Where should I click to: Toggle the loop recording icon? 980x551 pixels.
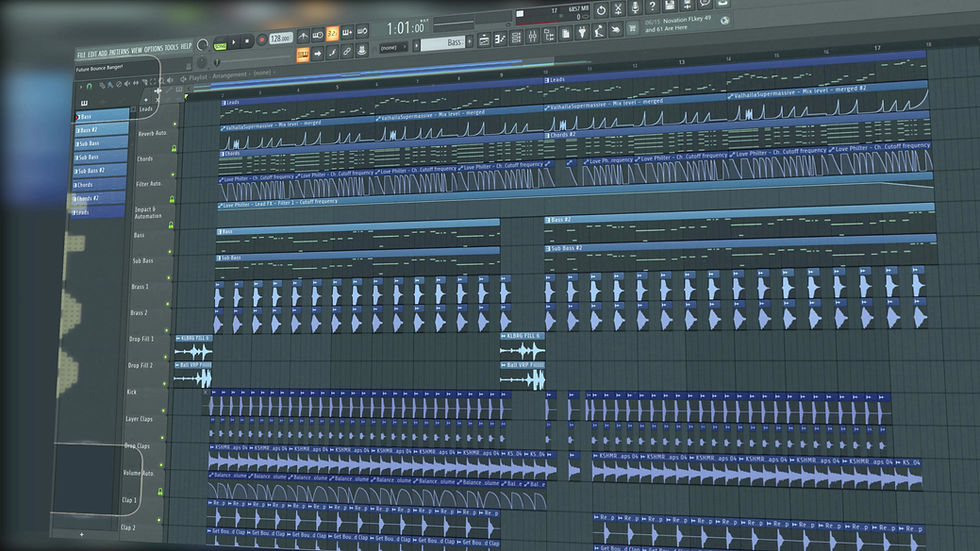click(x=362, y=32)
